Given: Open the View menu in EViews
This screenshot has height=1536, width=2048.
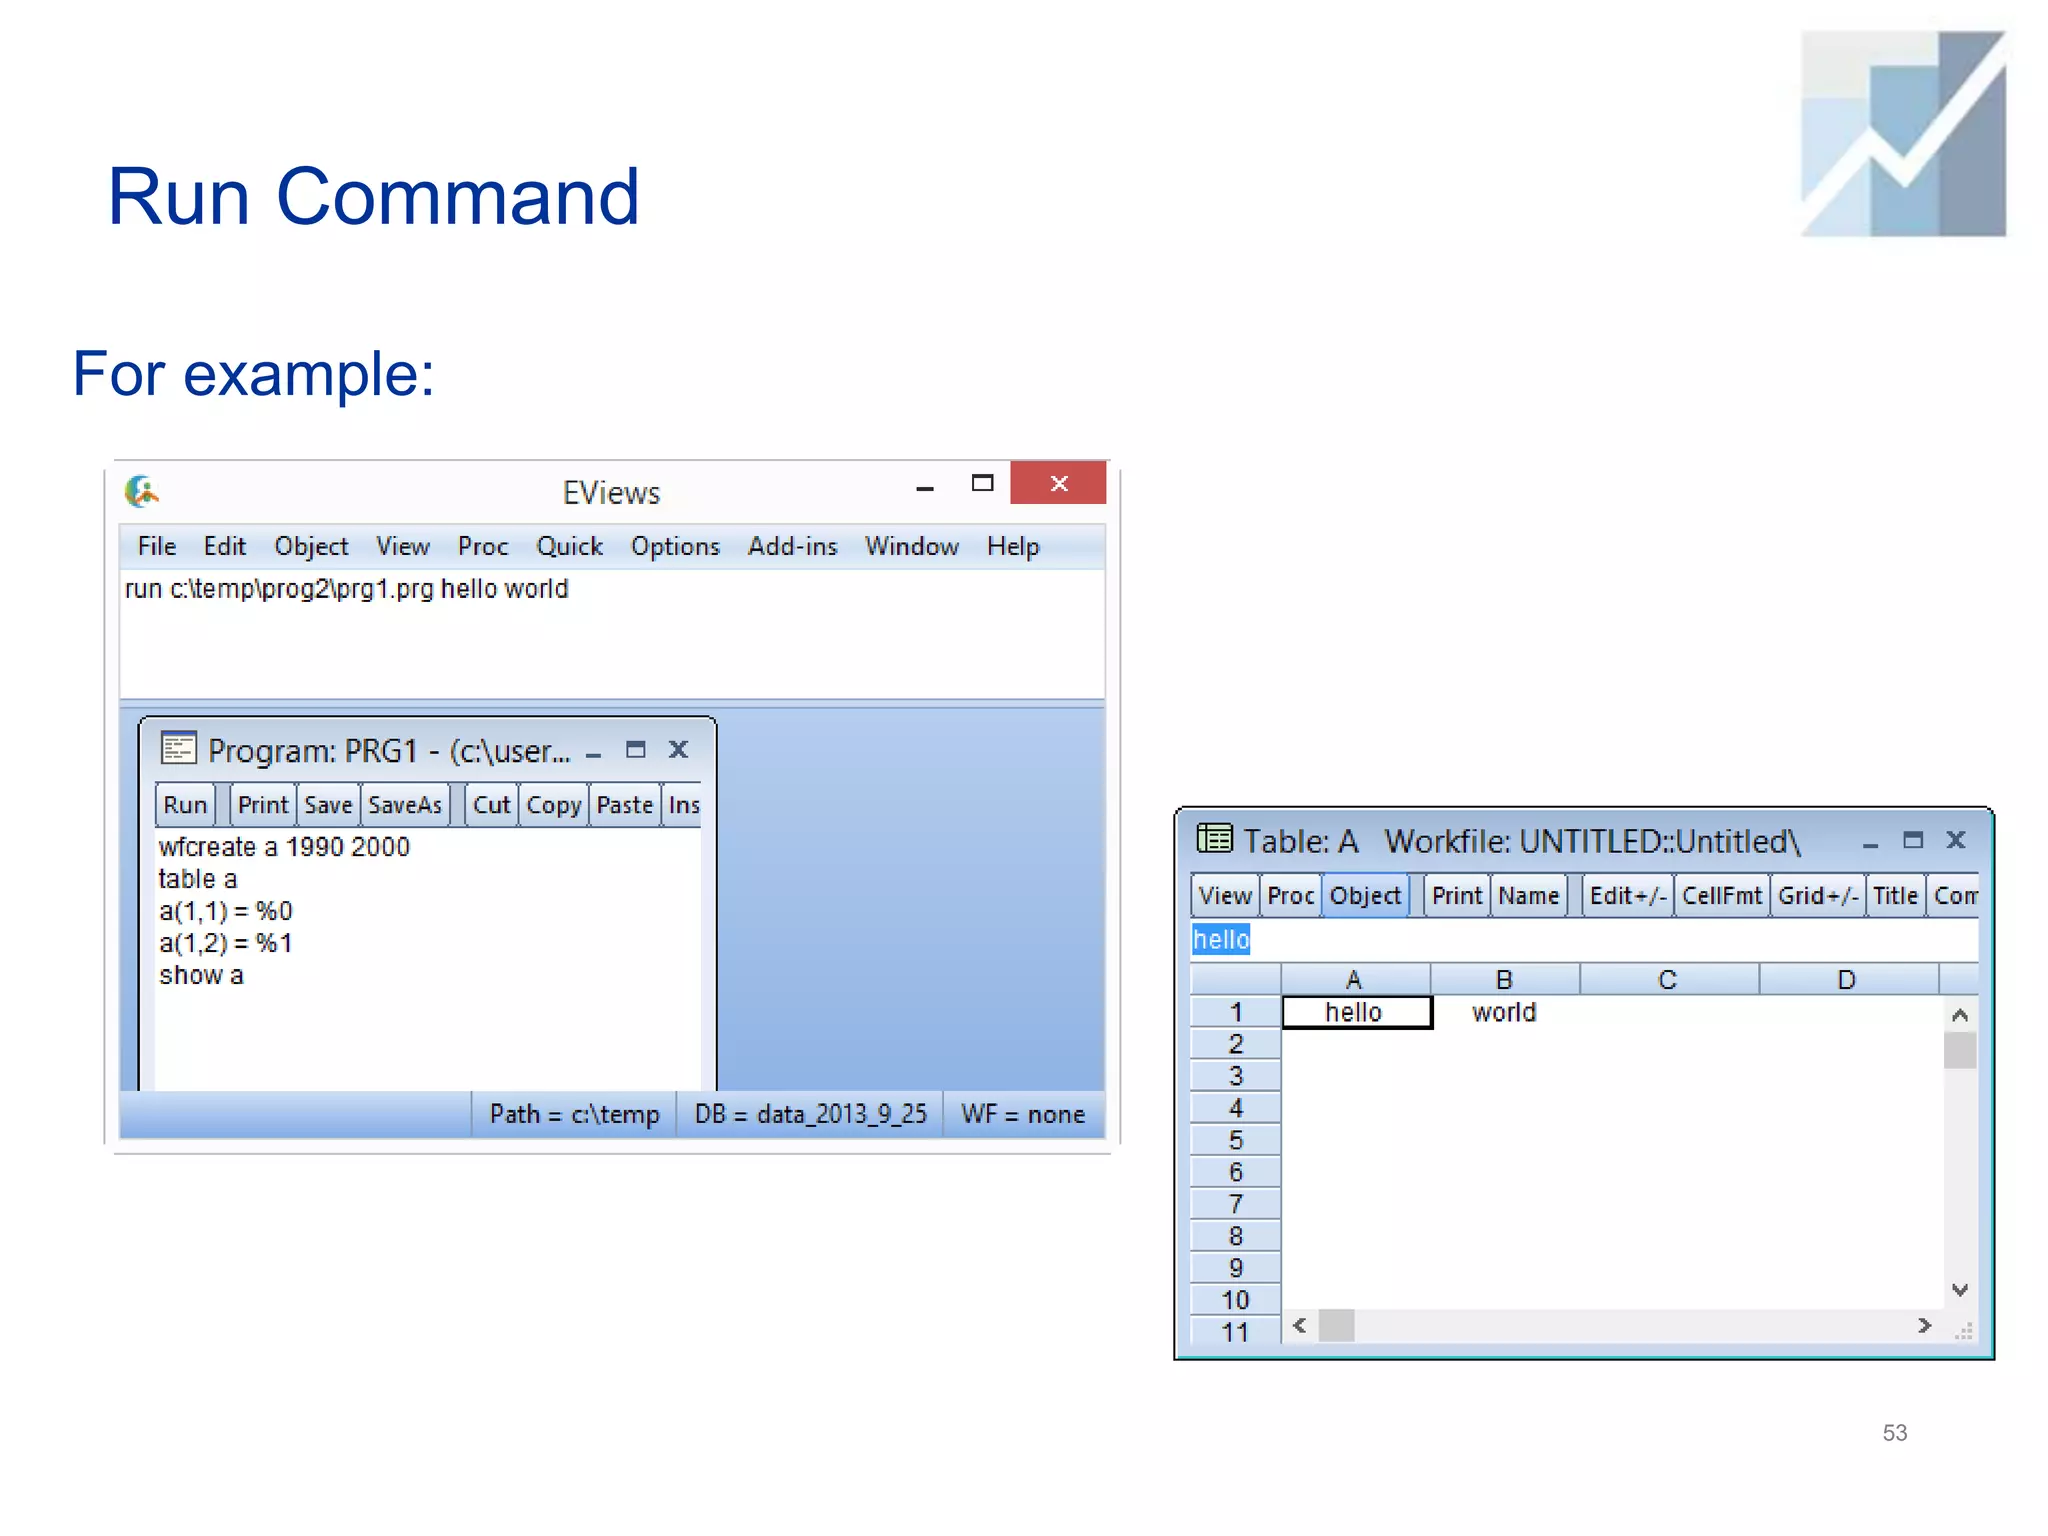Looking at the screenshot, I should point(402,546).
